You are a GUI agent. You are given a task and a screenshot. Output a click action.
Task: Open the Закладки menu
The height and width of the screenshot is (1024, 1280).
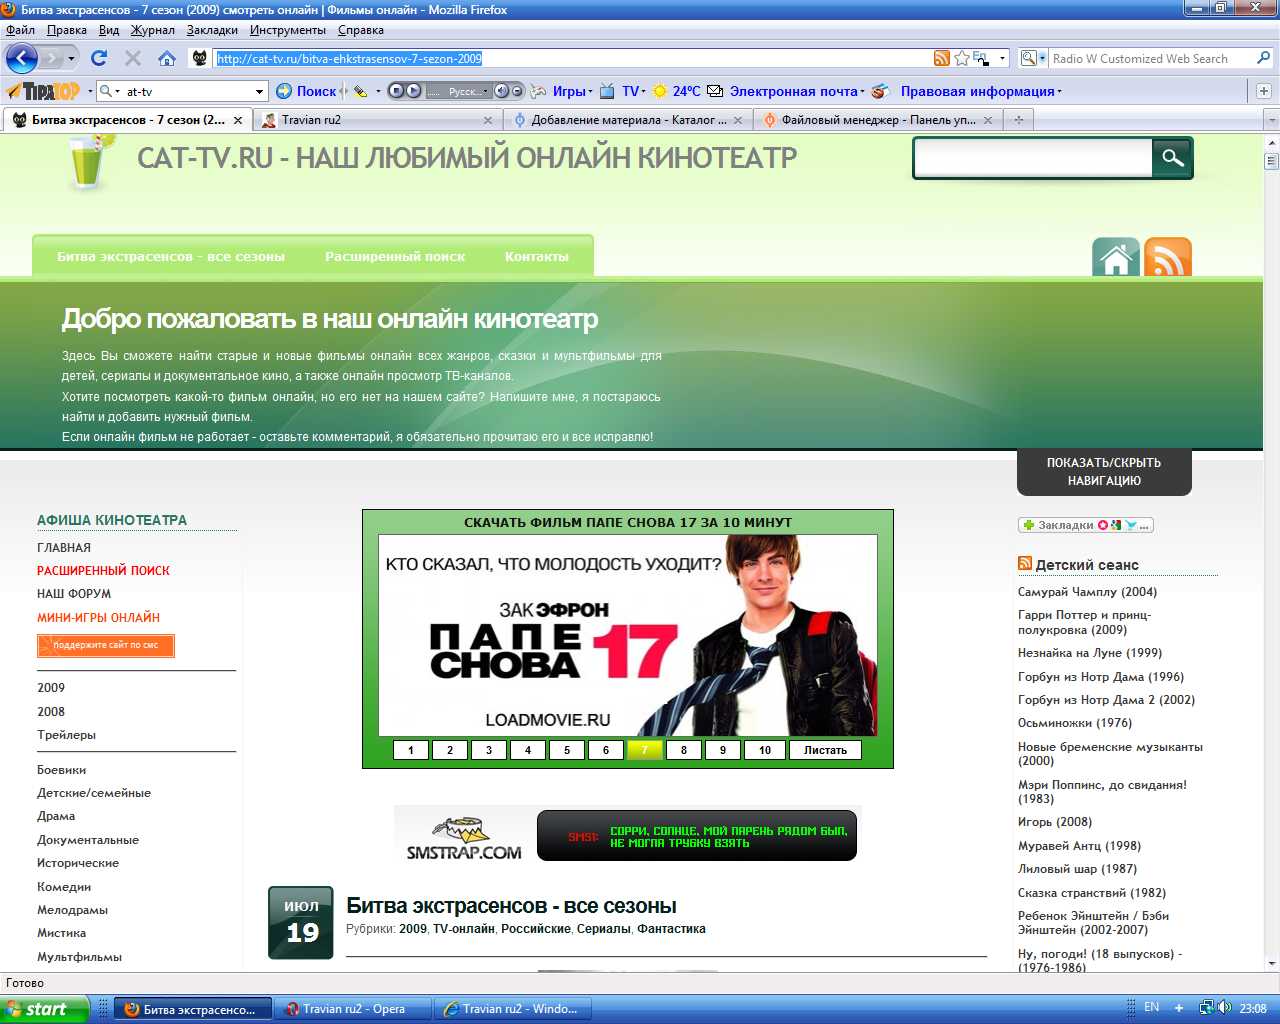pos(212,30)
